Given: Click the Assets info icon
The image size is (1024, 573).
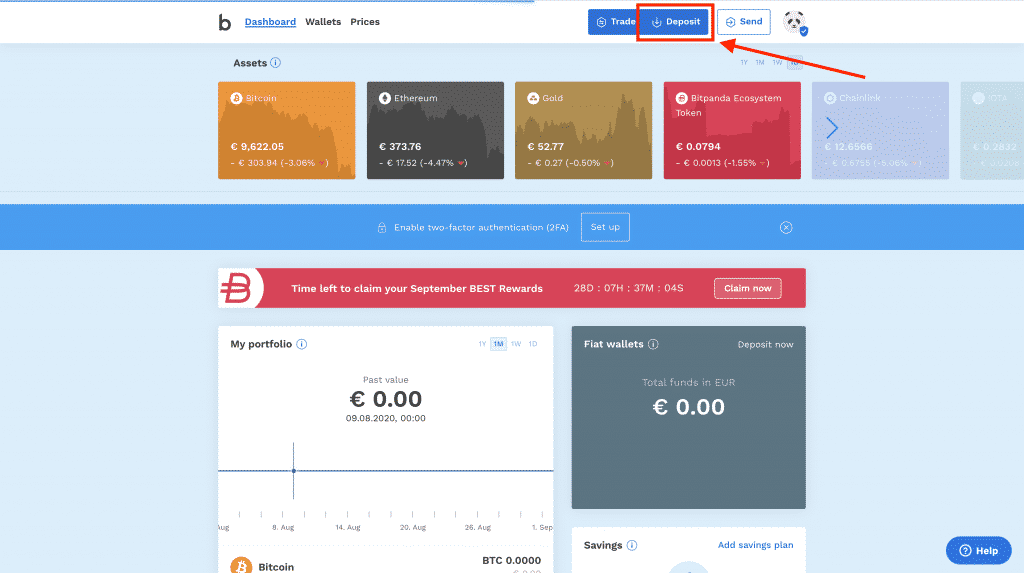Looking at the screenshot, I should pyautogui.click(x=275, y=63).
